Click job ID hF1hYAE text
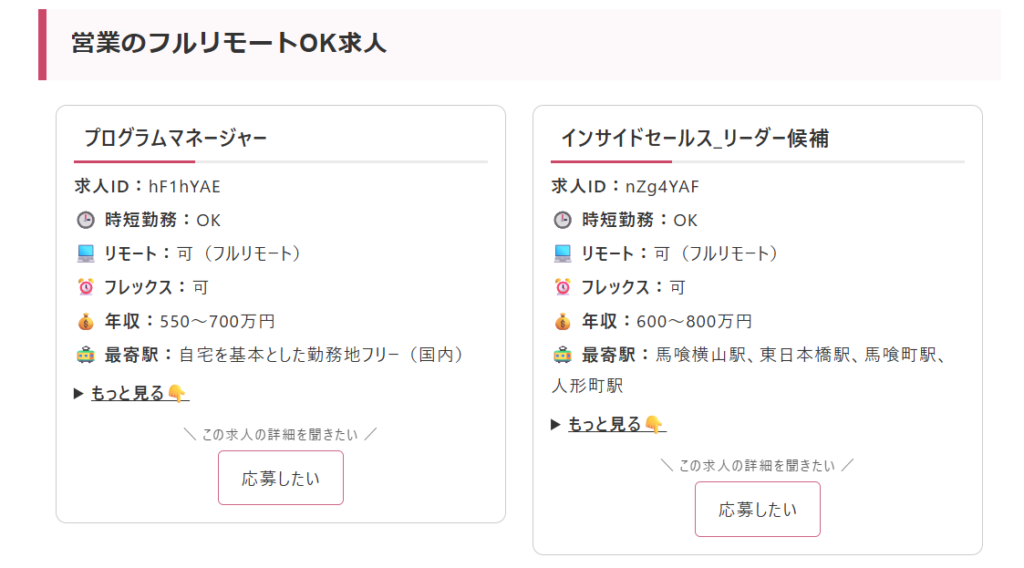Screen dimensions: 1024x568 [x=184, y=186]
